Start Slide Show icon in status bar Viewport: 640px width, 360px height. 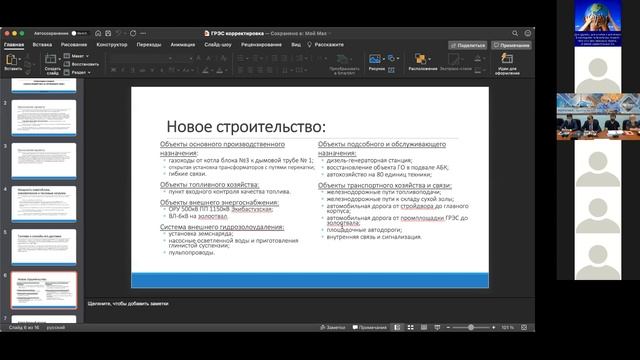[437, 327]
